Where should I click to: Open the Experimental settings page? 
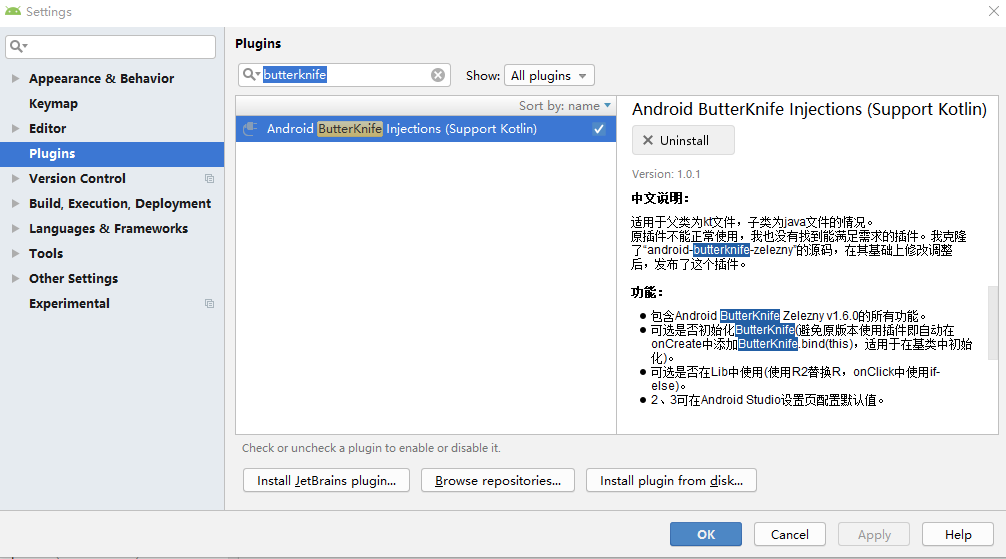click(69, 304)
